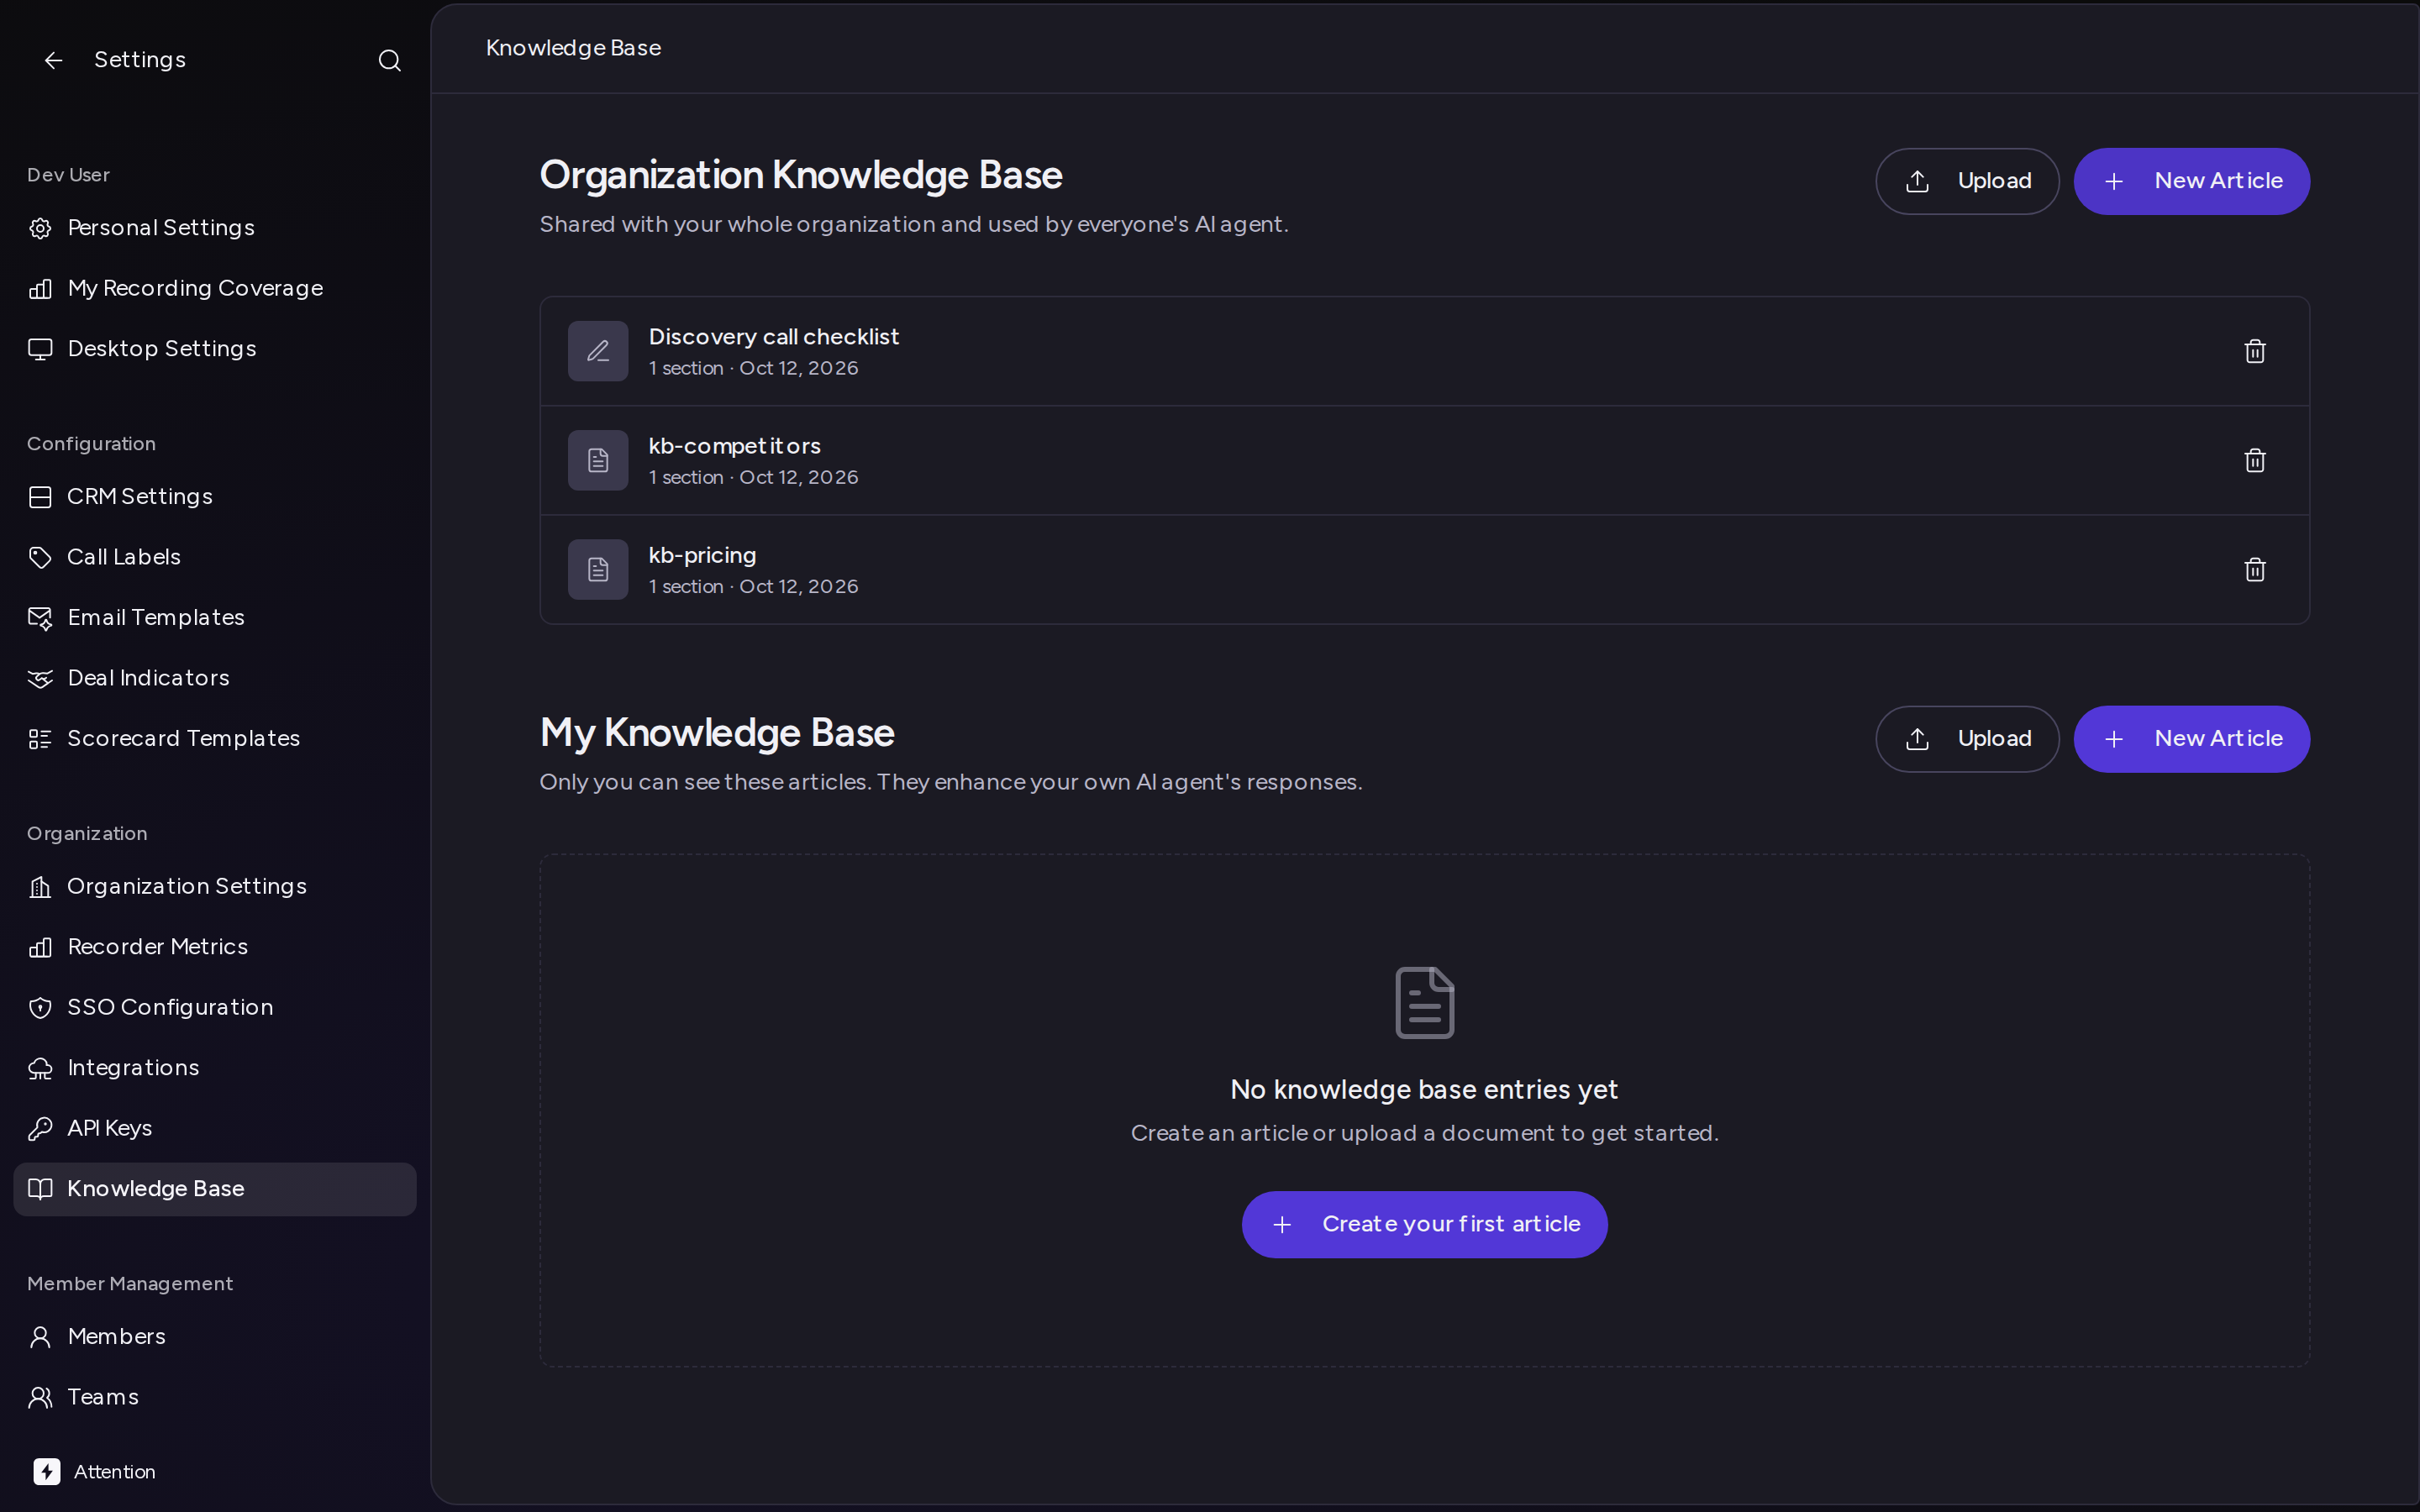Navigate to Organization Settings

pyautogui.click(x=215, y=887)
